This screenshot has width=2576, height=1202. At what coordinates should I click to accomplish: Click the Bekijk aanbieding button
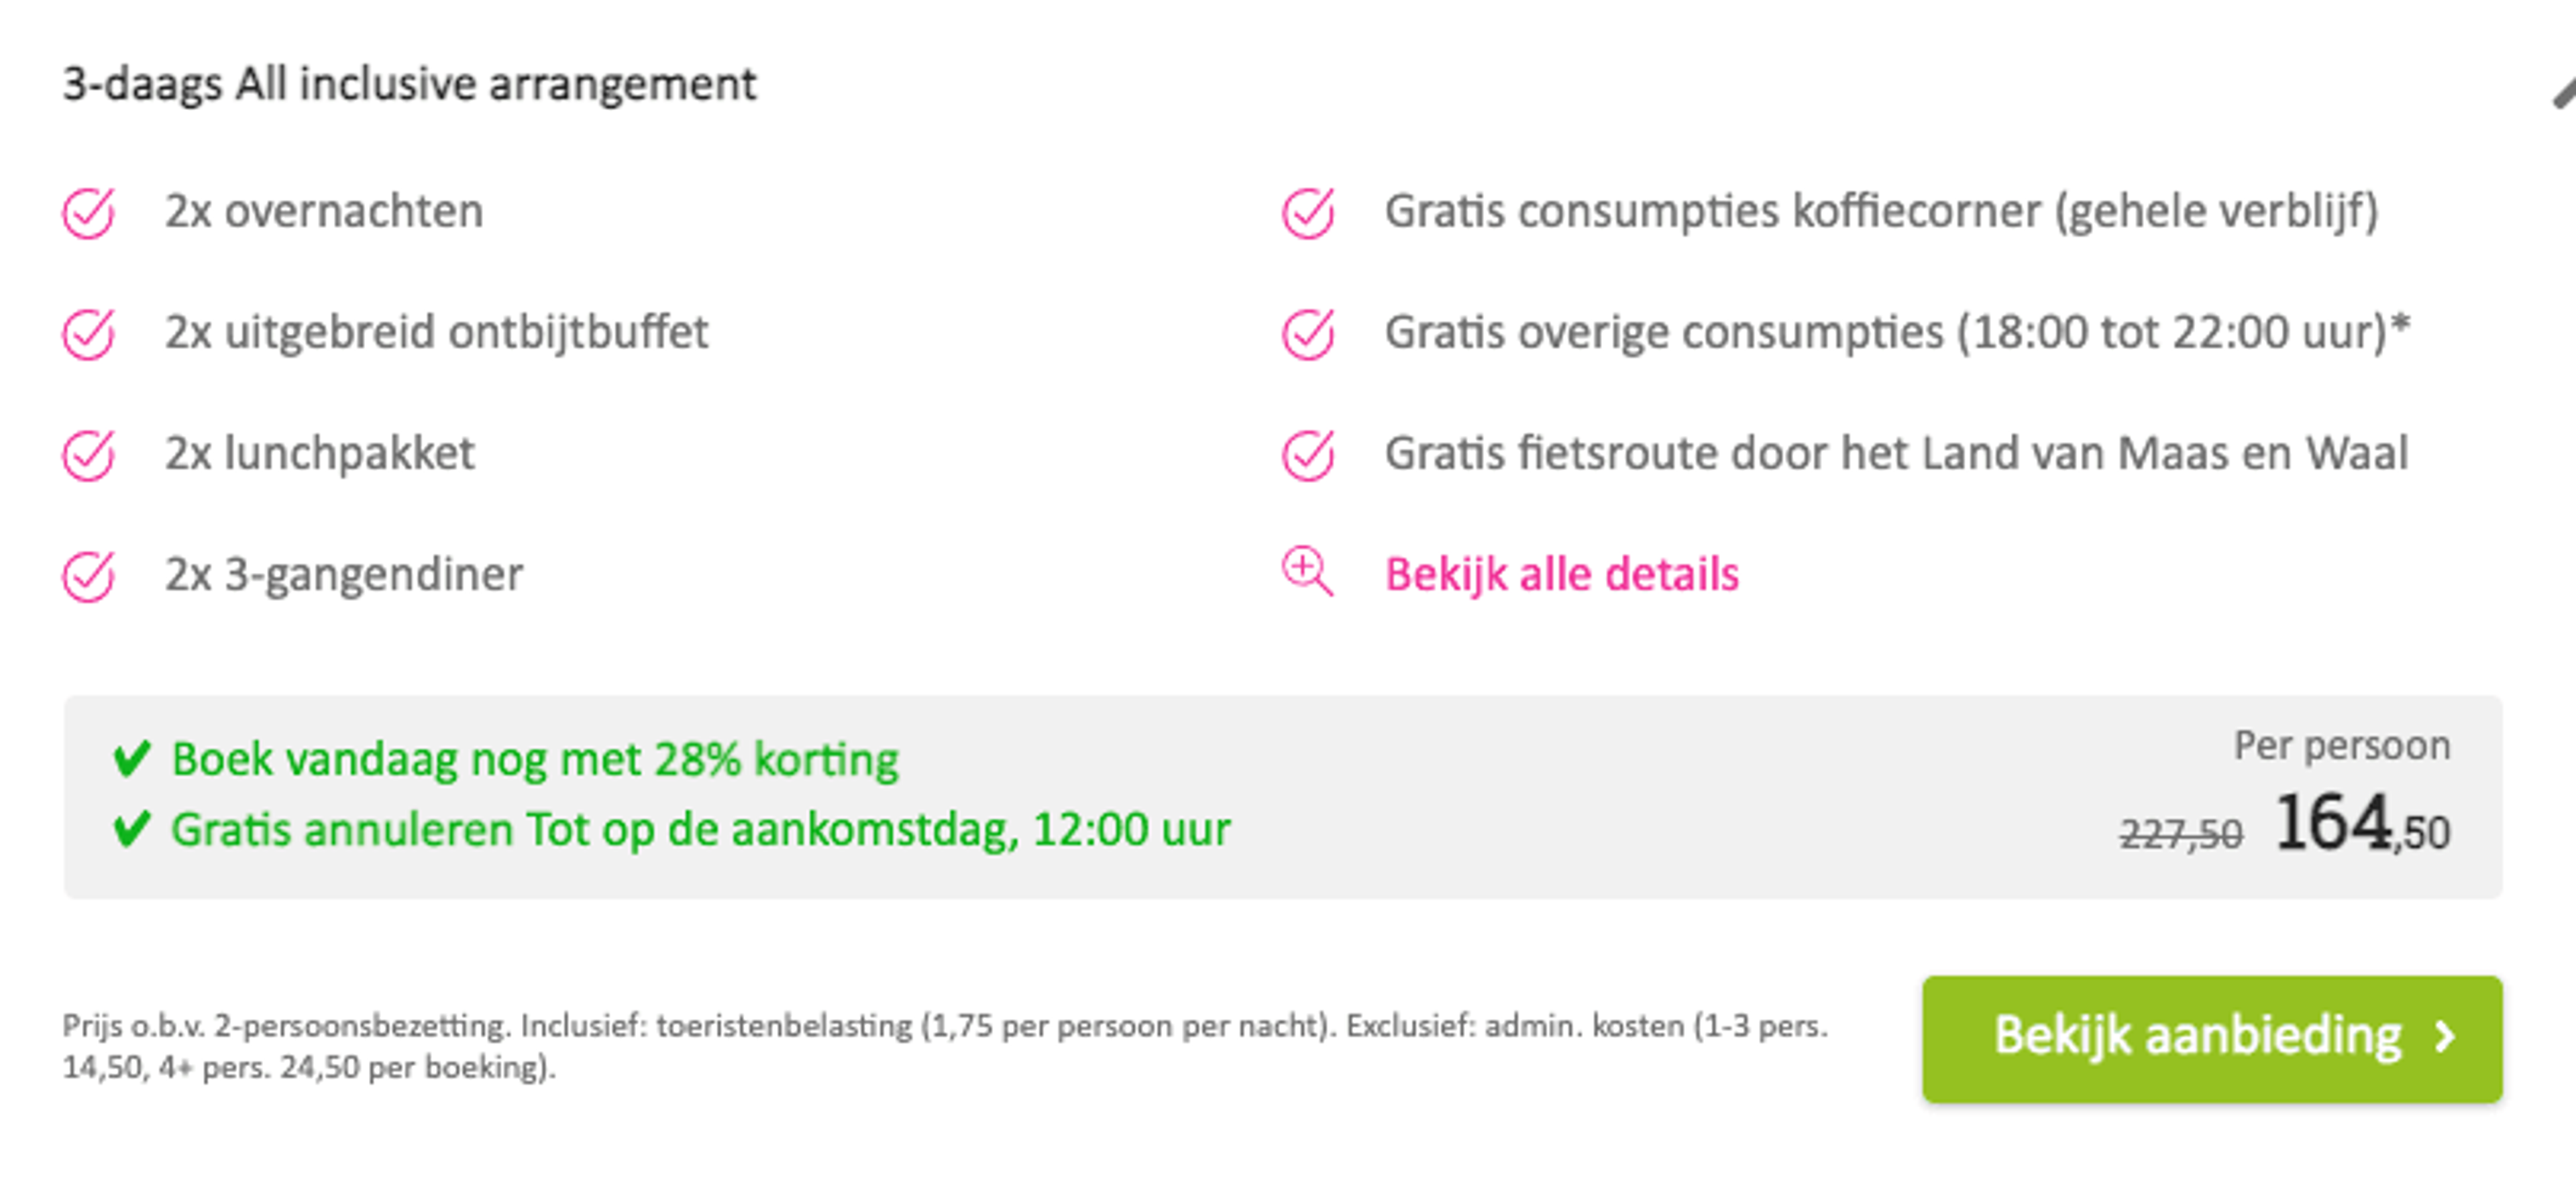tap(2212, 1039)
